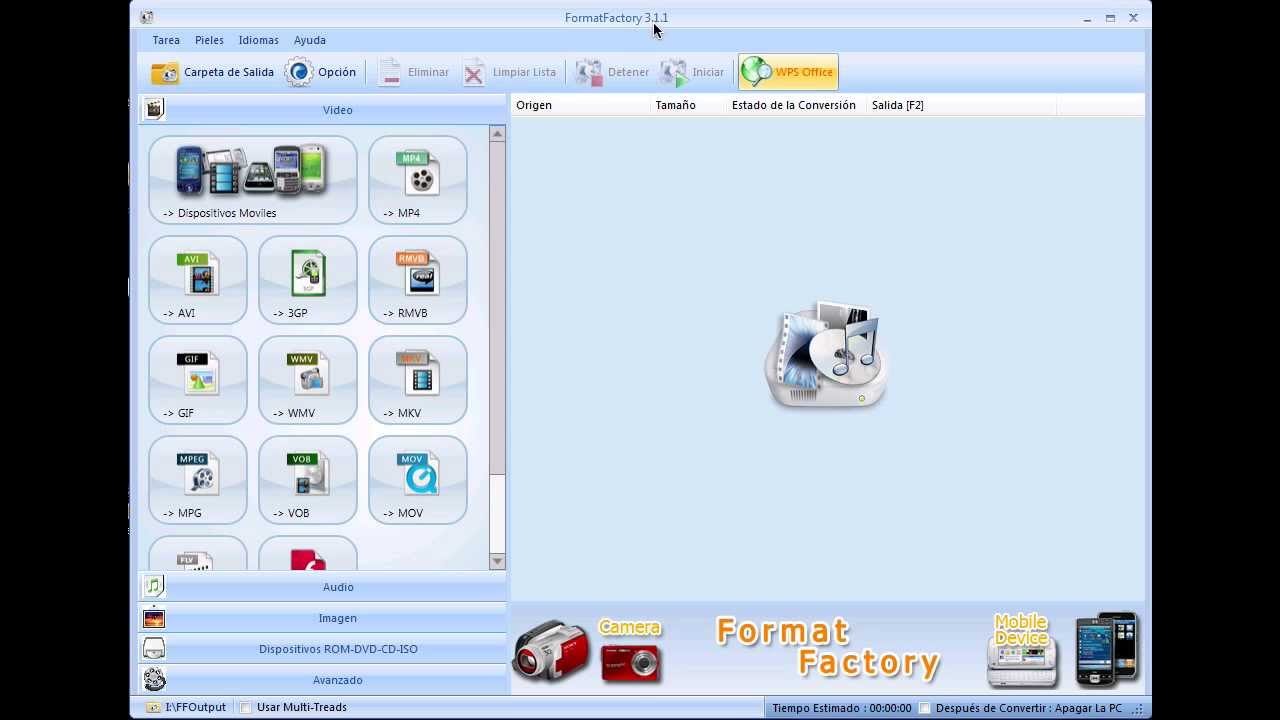
Task: Open the Ayuda menu
Action: 310,40
